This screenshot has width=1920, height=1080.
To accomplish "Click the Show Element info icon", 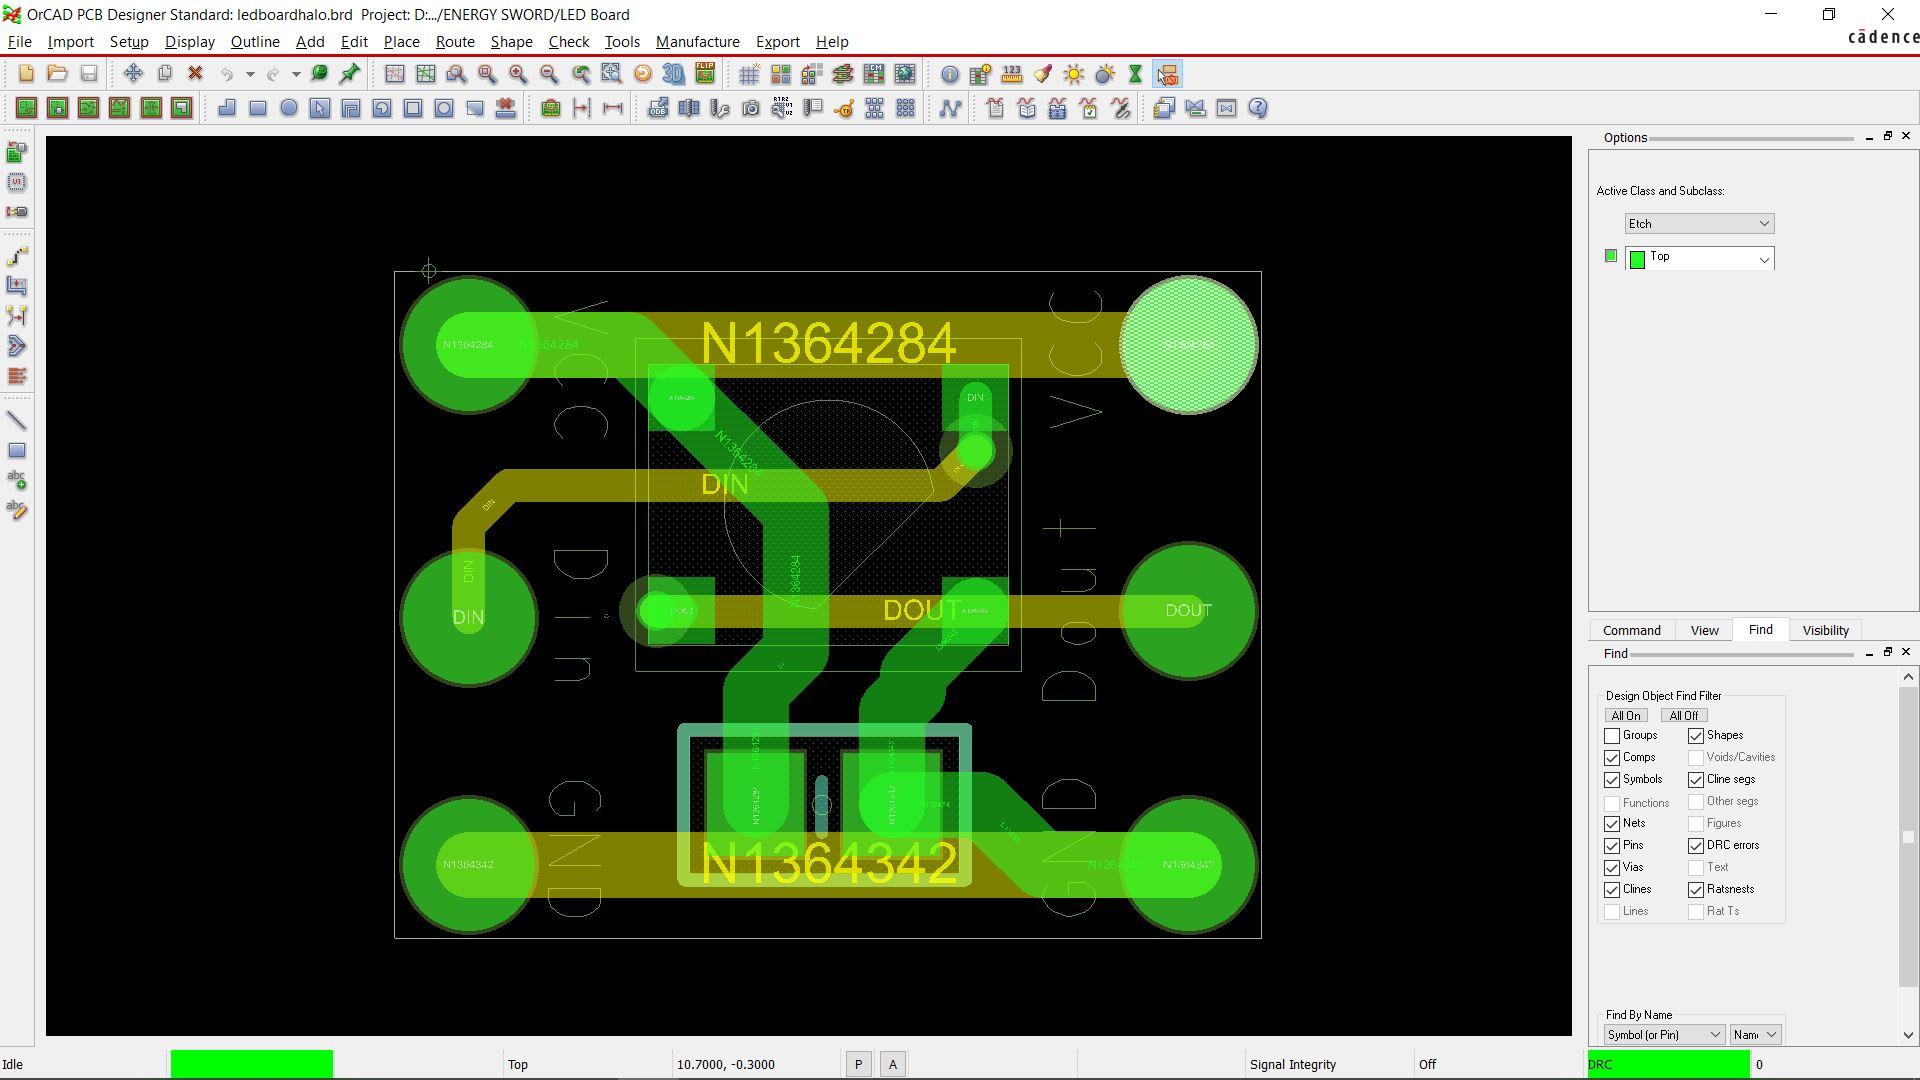I will pos(950,74).
